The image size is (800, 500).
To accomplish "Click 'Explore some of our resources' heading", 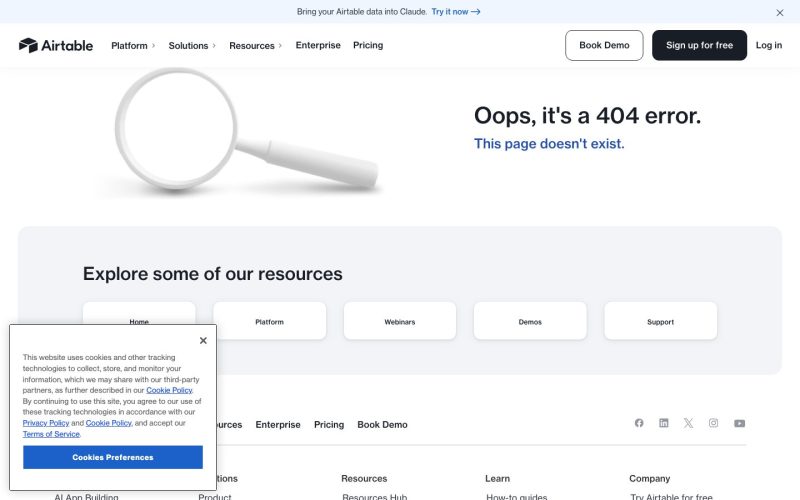I will 213,274.
